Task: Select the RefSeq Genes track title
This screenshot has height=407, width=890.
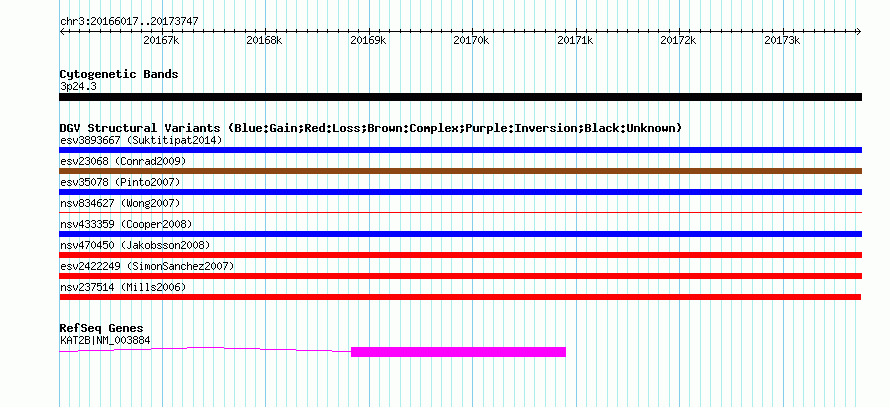Action: tap(101, 329)
